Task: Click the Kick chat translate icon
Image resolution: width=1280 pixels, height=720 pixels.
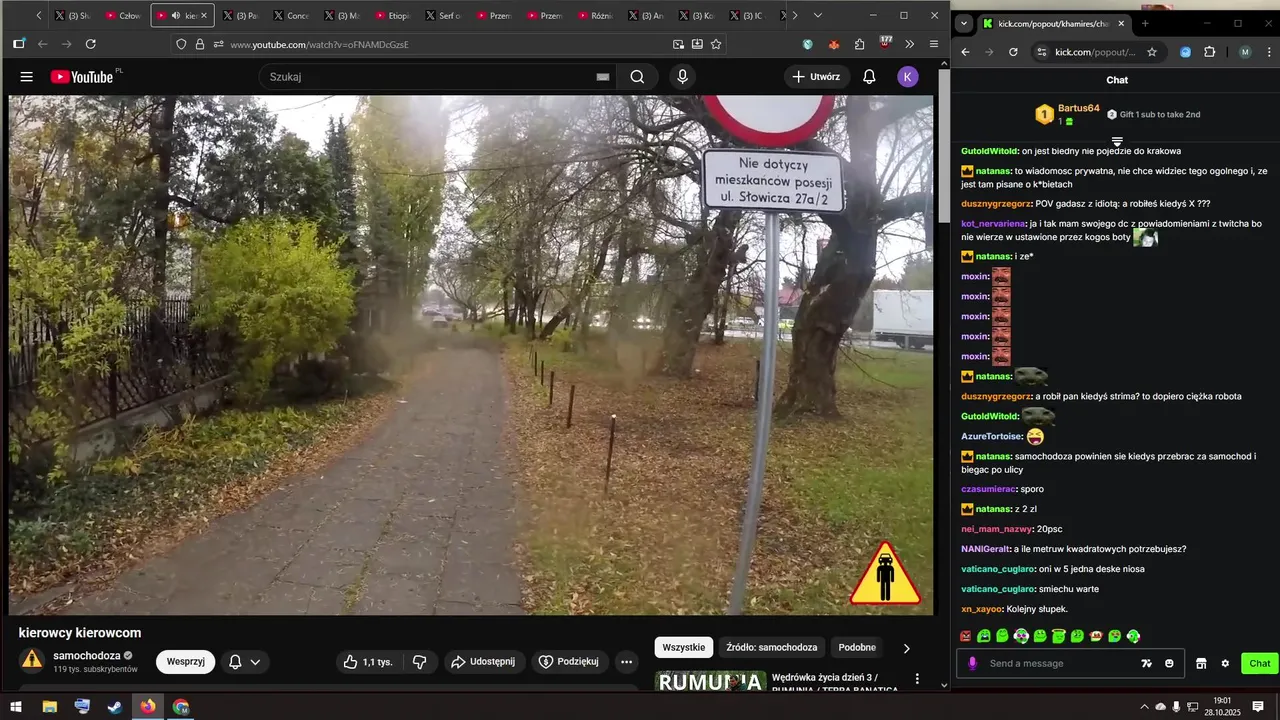Action: pos(1147,663)
